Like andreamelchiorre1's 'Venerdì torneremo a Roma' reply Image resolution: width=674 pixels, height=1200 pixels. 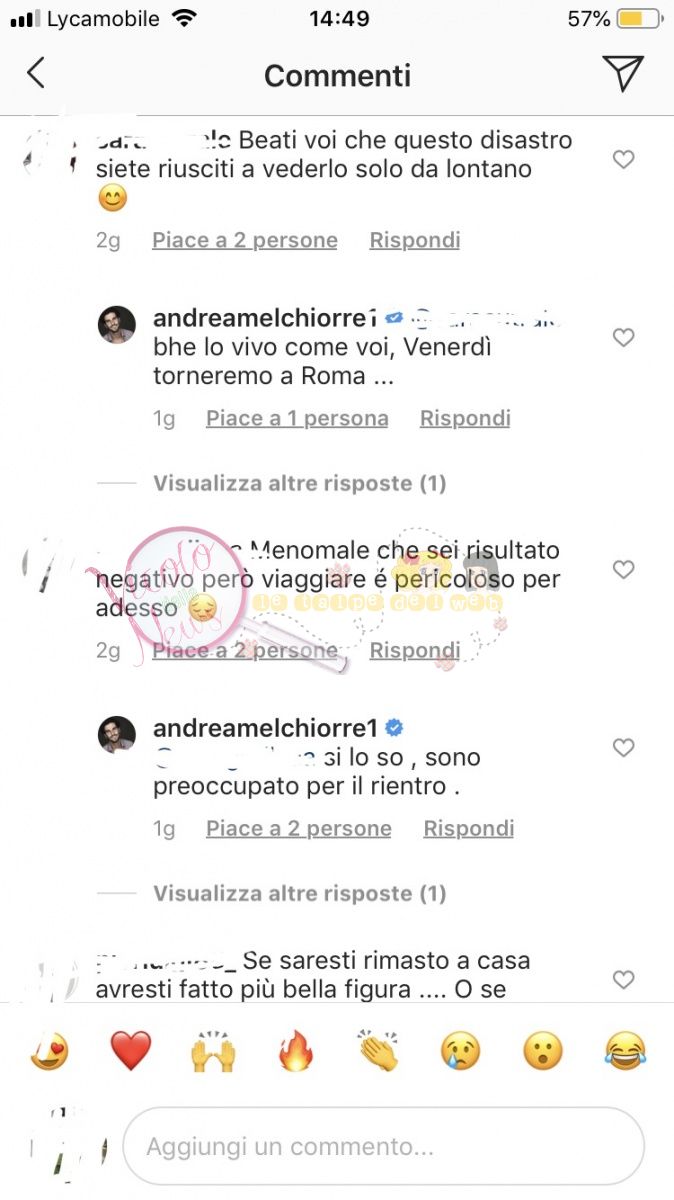[624, 338]
